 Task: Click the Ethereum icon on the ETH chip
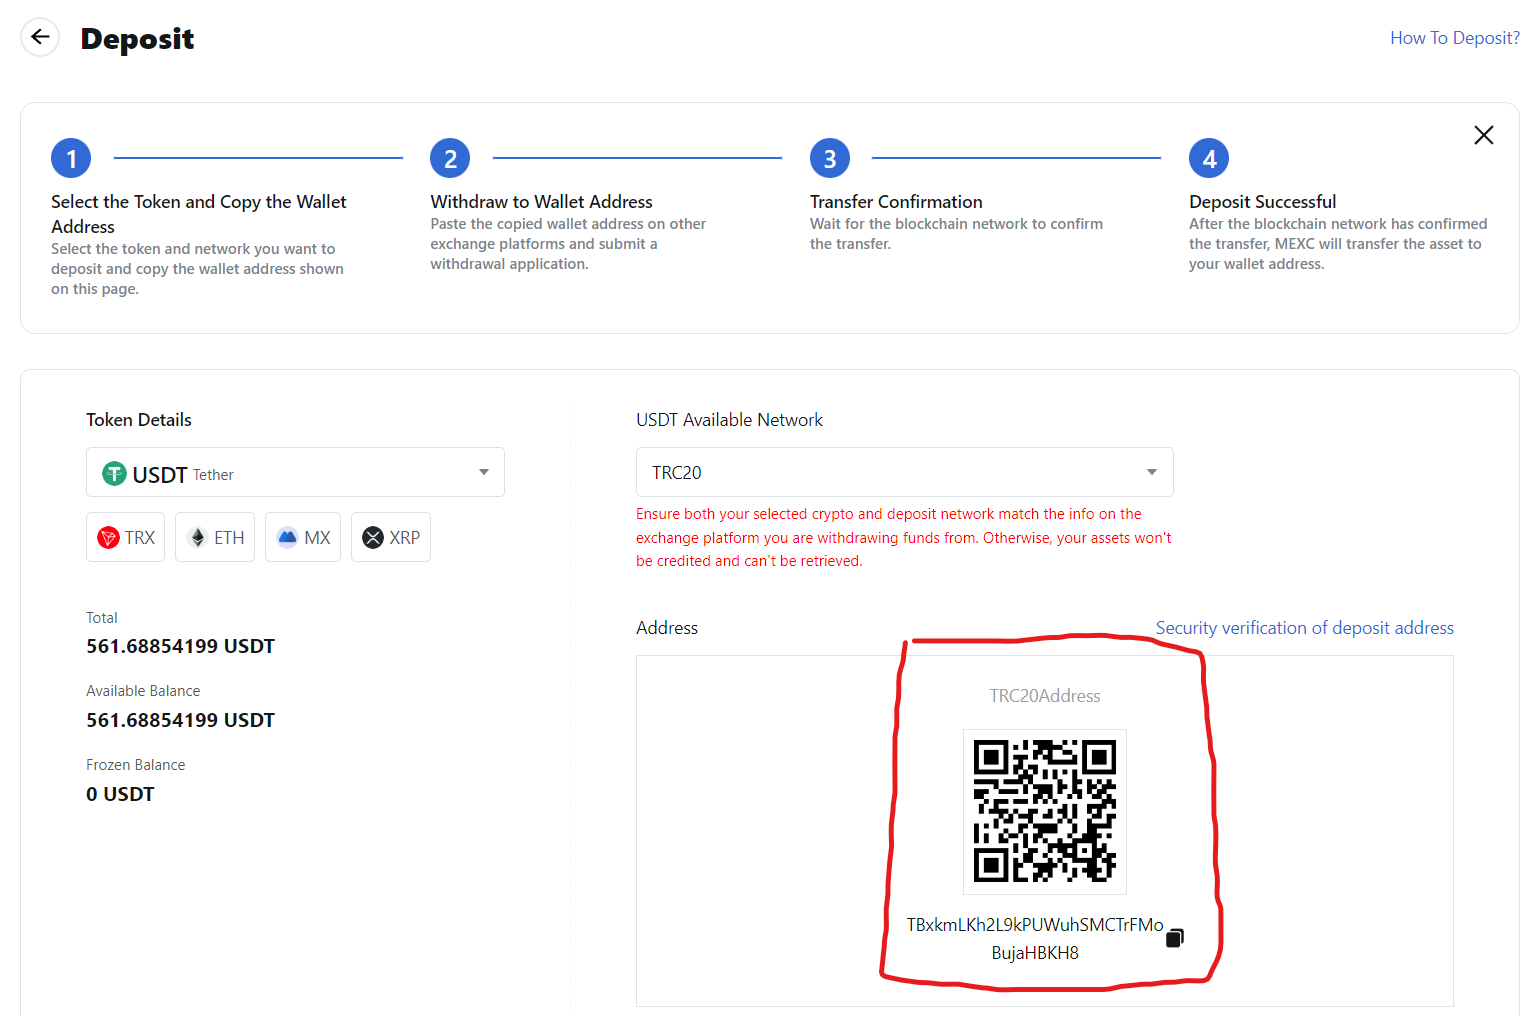click(x=198, y=537)
